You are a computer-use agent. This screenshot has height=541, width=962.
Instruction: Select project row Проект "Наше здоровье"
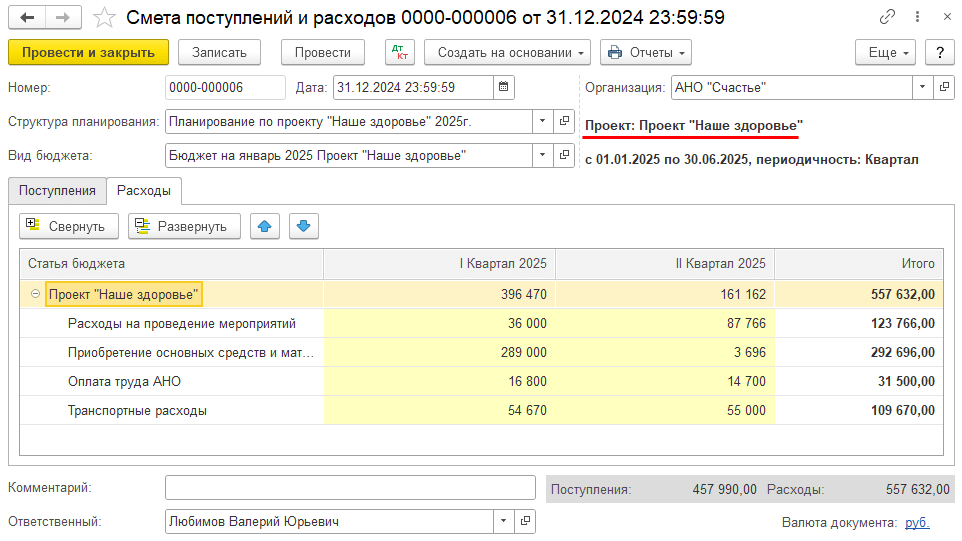tap(481, 294)
